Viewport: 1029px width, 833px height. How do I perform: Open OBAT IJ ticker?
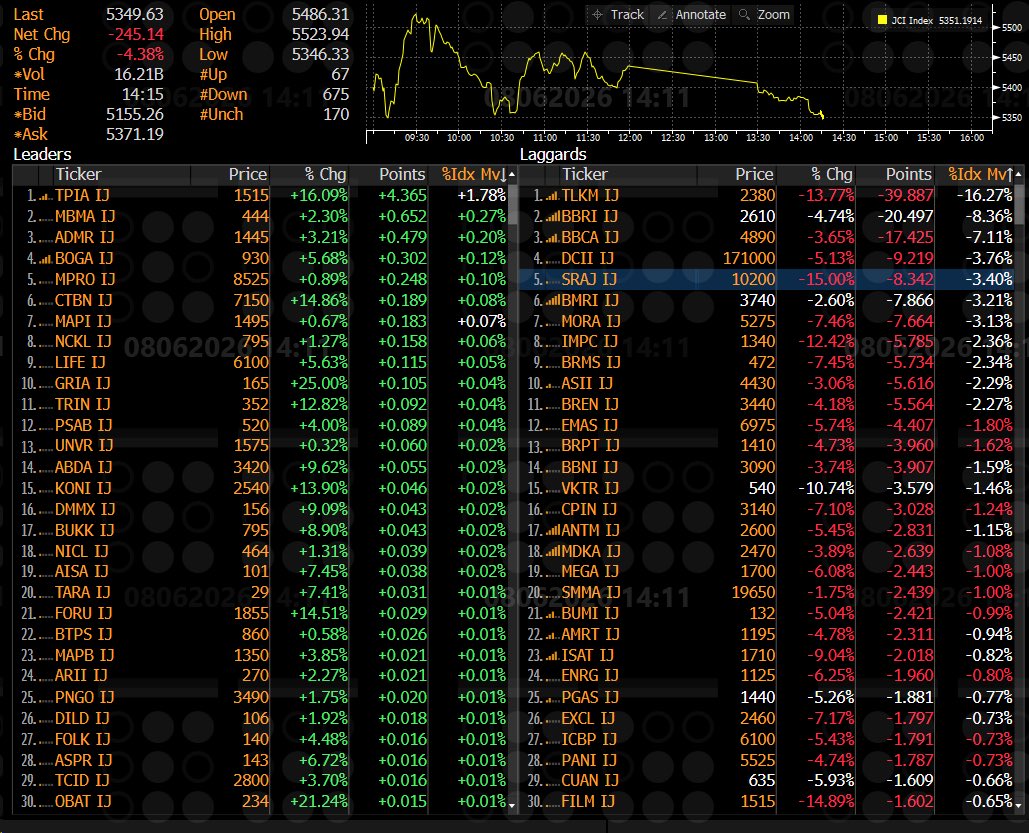83,801
